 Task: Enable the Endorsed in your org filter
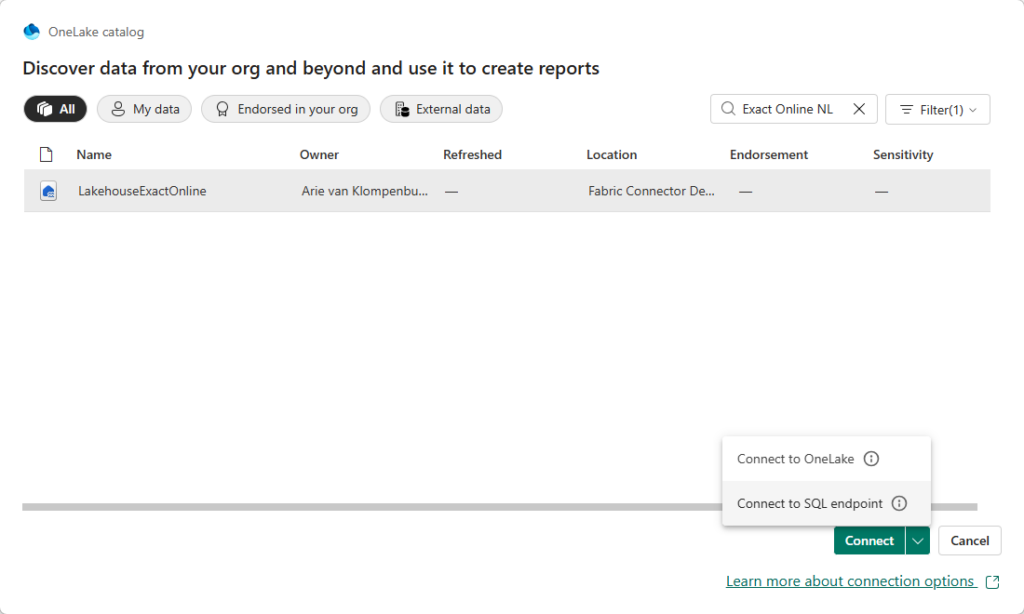tap(285, 108)
